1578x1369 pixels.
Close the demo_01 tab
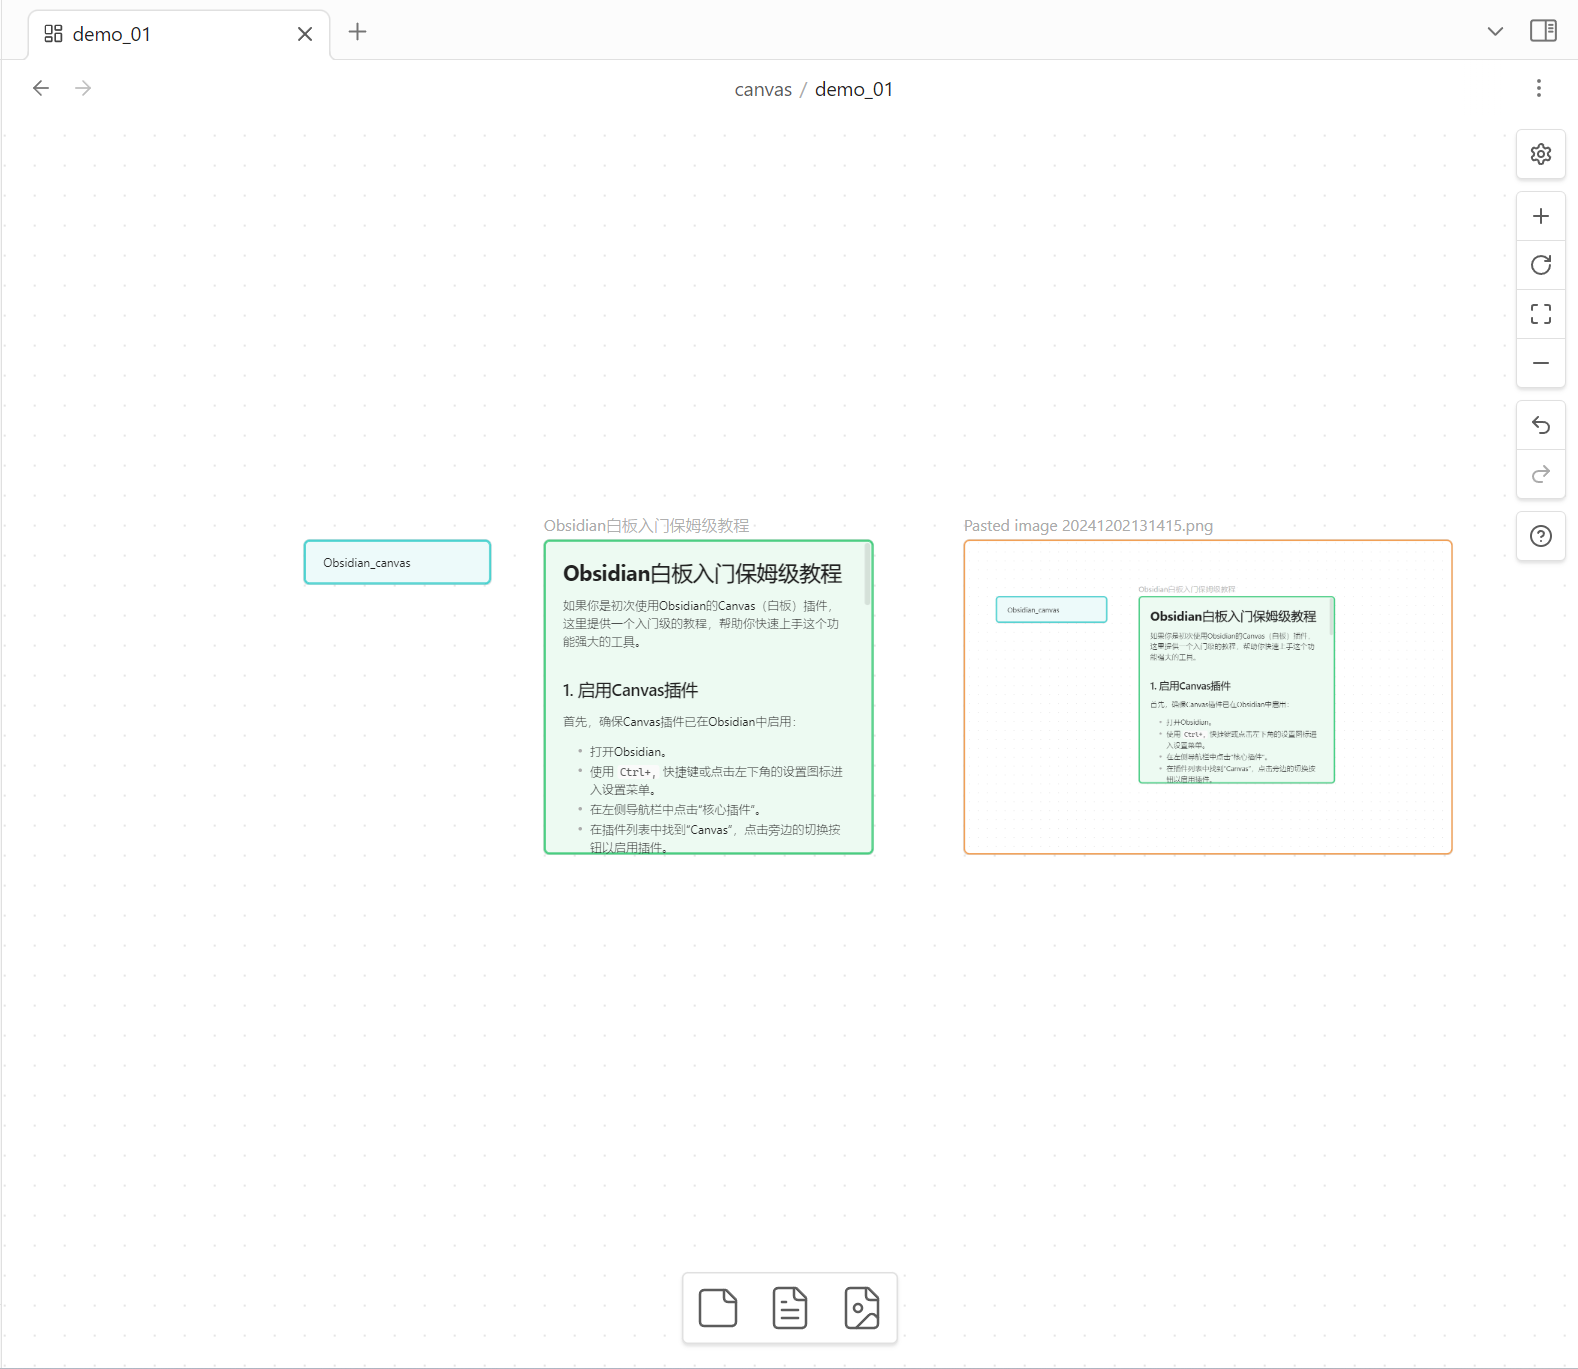pos(305,34)
